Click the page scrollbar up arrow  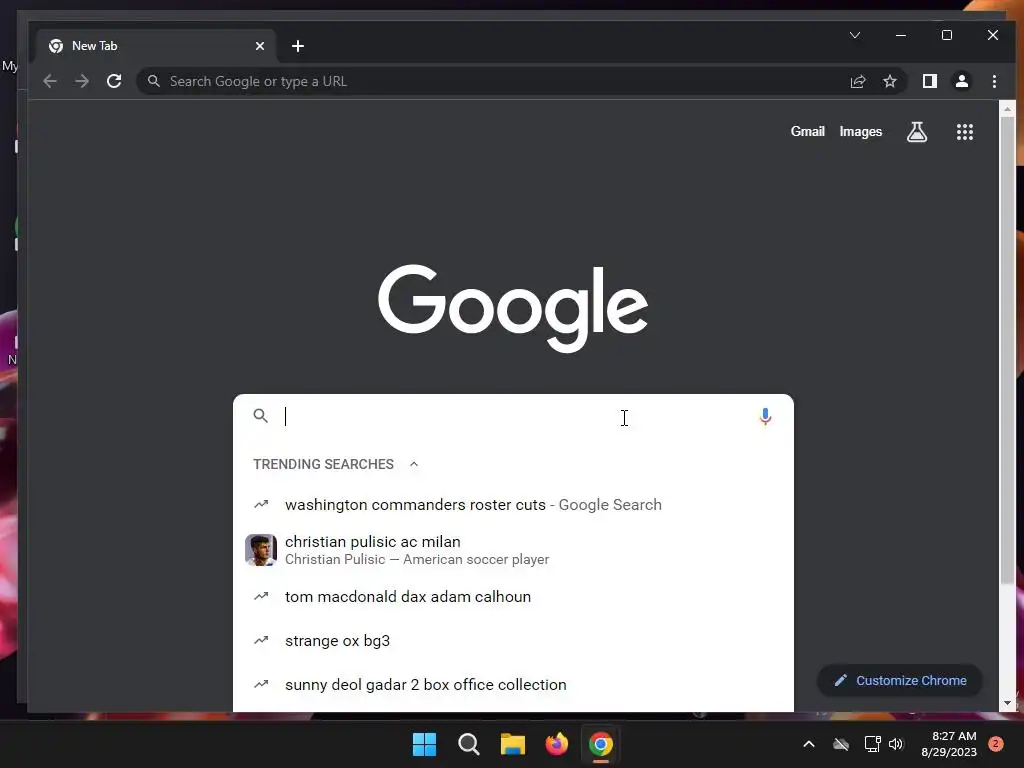[x=1007, y=109]
